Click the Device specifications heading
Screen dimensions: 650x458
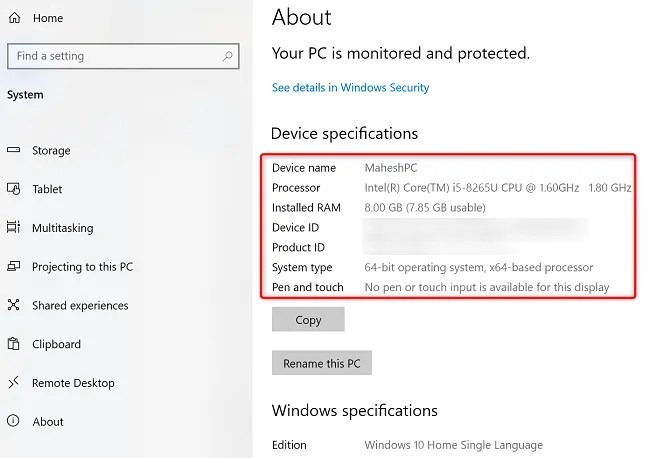pos(345,134)
